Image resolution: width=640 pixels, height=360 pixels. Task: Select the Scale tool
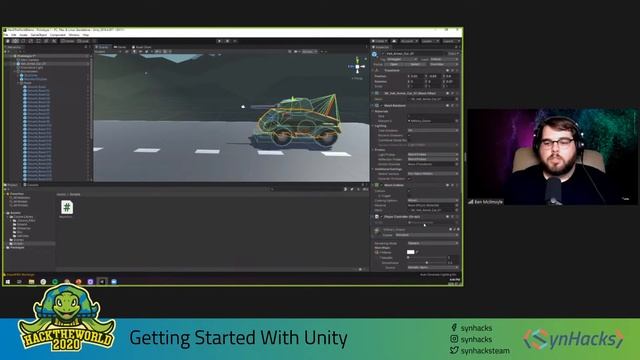[x=31, y=41]
